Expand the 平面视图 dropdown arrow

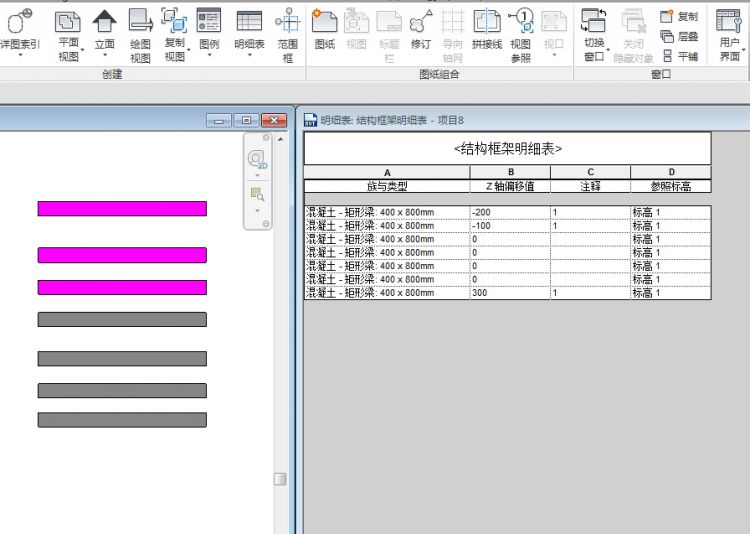pyautogui.click(x=82, y=50)
